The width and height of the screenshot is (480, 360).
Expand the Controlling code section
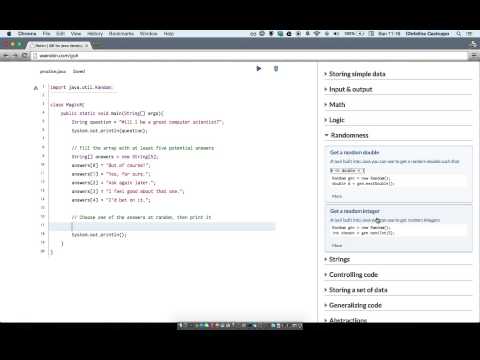[x=353, y=275]
